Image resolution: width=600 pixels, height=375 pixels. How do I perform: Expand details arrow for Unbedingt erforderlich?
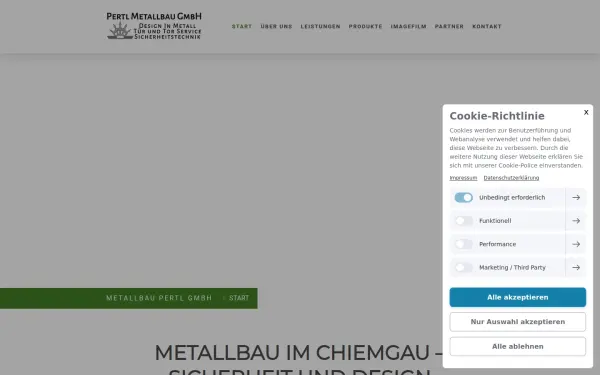click(x=576, y=197)
